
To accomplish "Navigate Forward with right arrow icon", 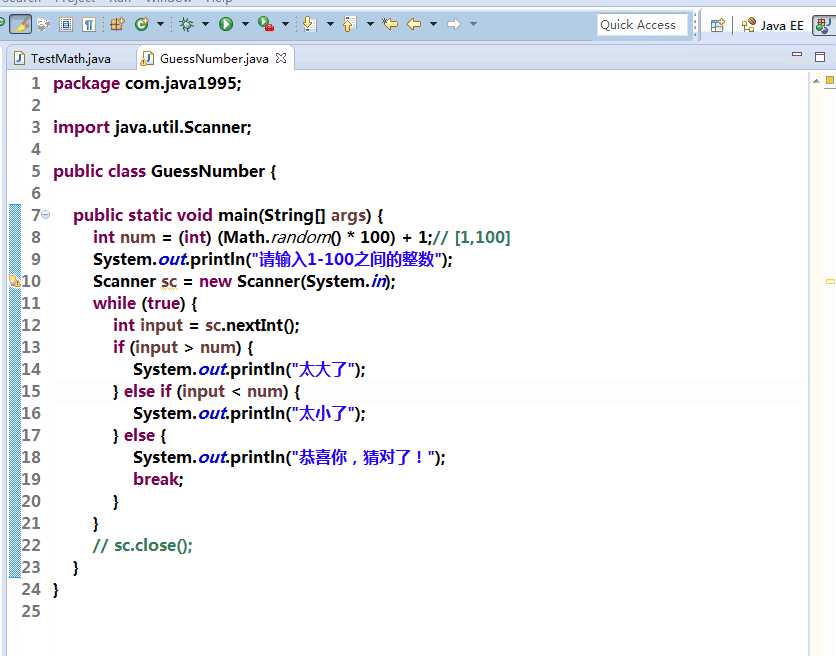I will [454, 24].
